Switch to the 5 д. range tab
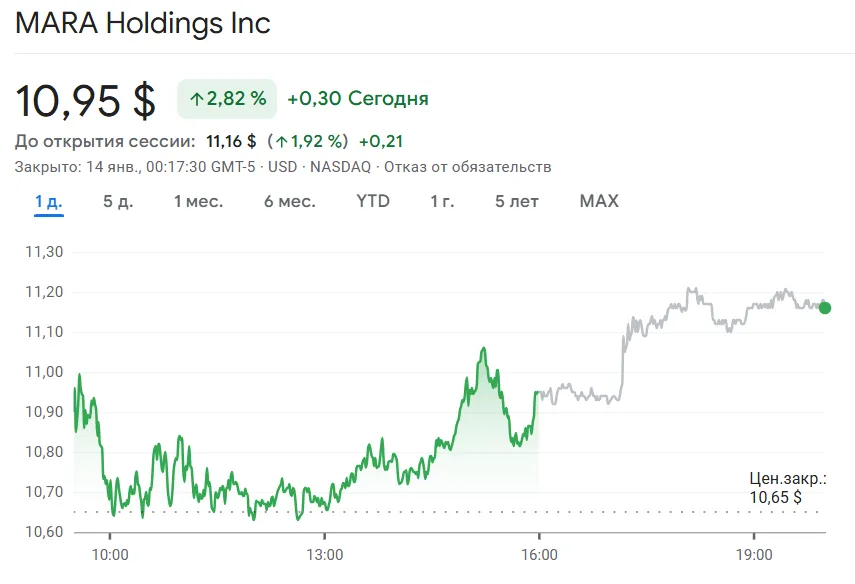Image resolution: width=855 pixels, height=584 pixels. (x=118, y=201)
